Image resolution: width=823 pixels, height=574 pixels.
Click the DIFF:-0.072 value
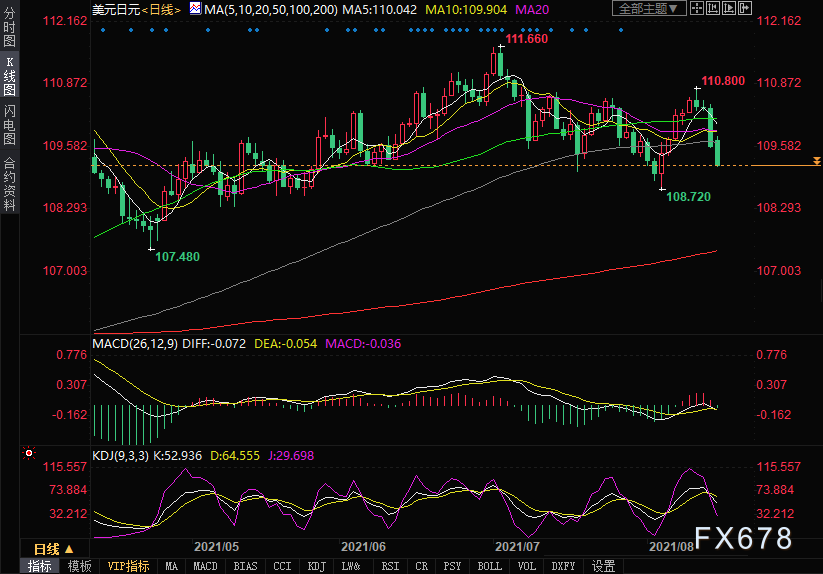click(x=214, y=344)
